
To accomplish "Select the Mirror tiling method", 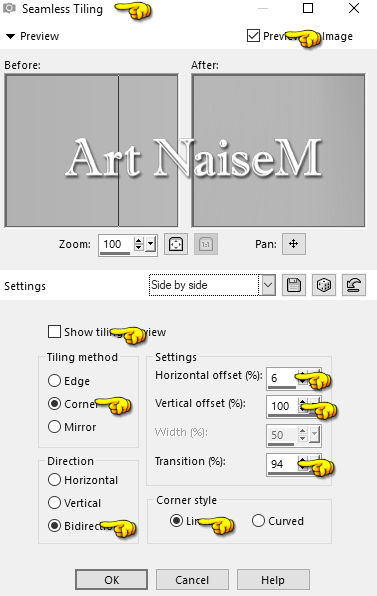I will (x=54, y=426).
